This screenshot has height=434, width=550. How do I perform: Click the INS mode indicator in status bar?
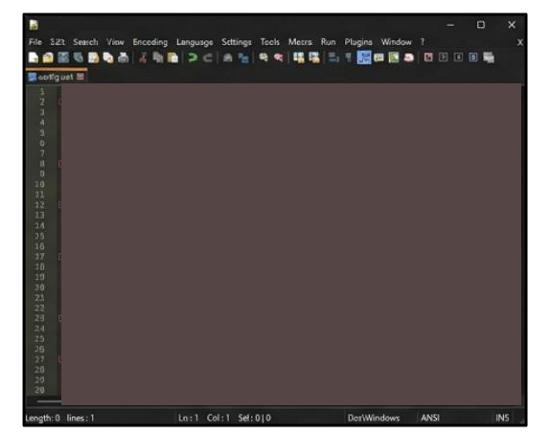click(x=502, y=418)
